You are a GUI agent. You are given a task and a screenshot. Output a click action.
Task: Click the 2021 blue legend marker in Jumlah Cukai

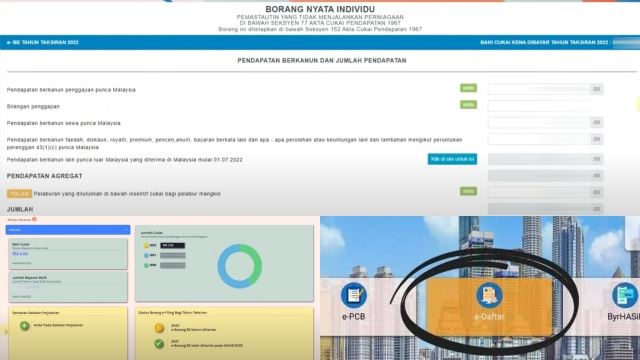[x=146, y=256]
